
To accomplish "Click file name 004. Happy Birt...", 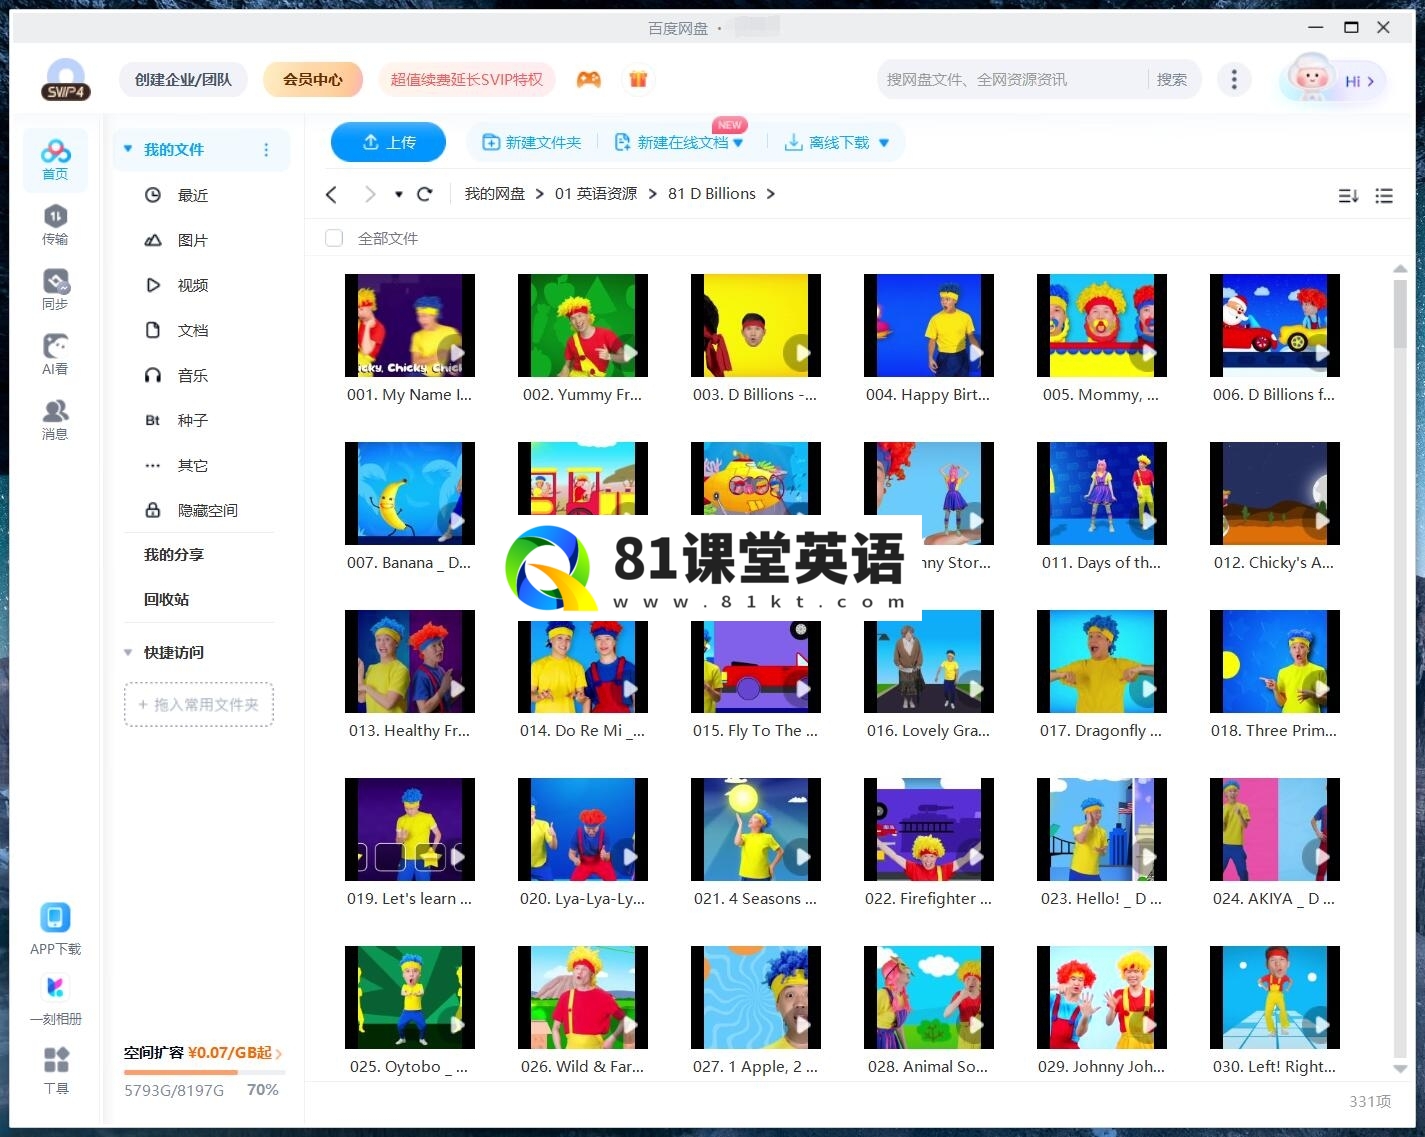I will (x=928, y=394).
